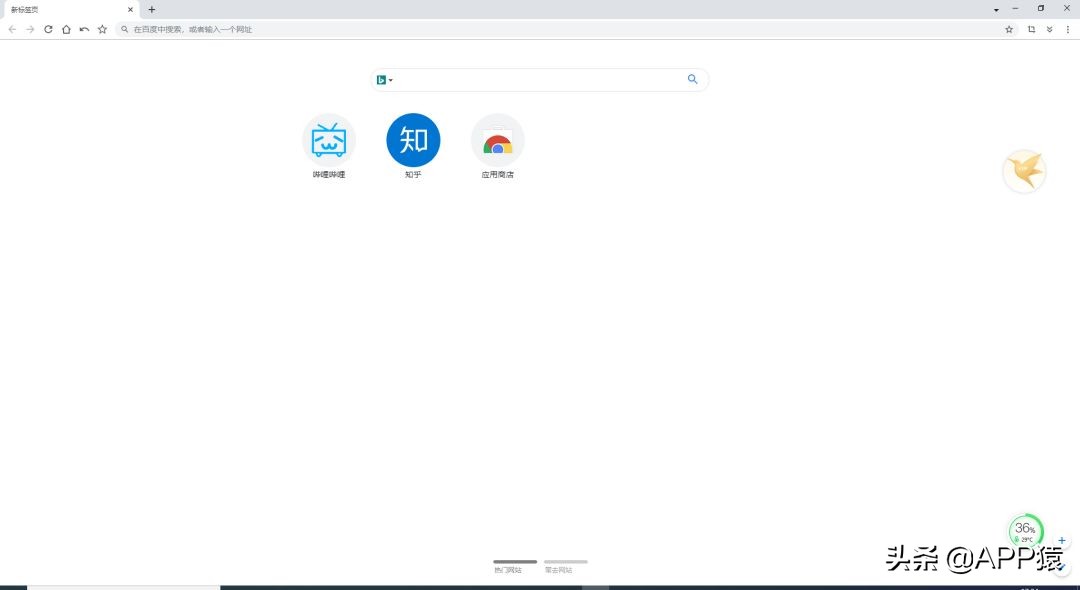
Task: Open the Bing search engine dropdown
Action: coord(384,80)
